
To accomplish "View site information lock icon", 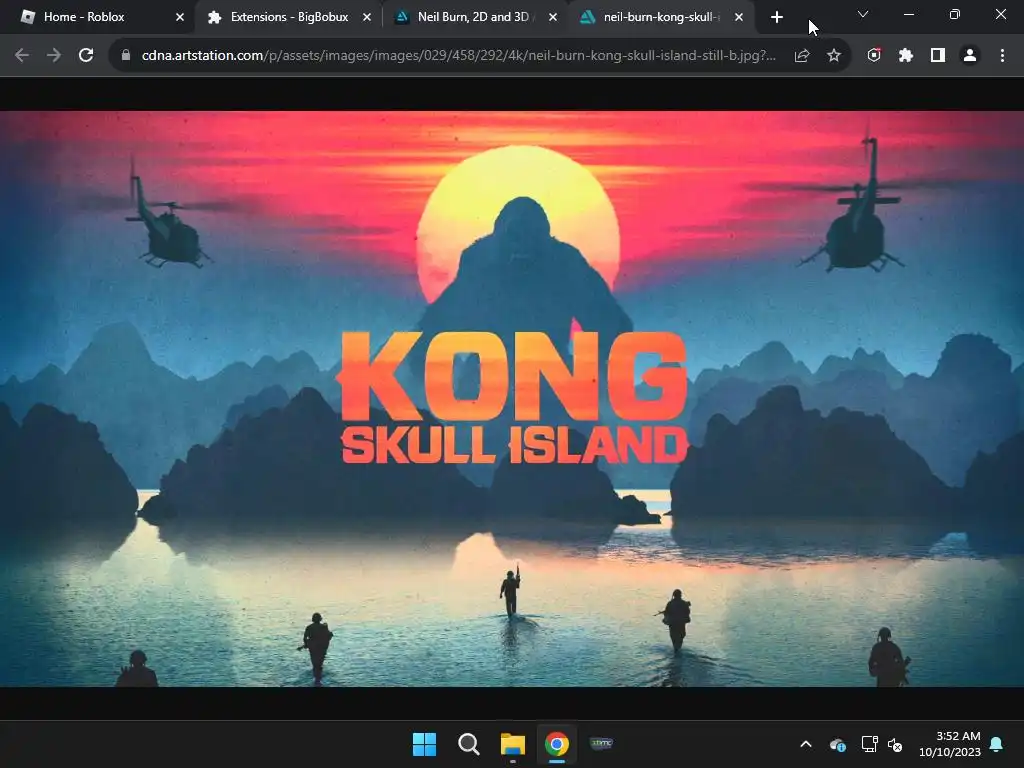I will click(x=126, y=56).
